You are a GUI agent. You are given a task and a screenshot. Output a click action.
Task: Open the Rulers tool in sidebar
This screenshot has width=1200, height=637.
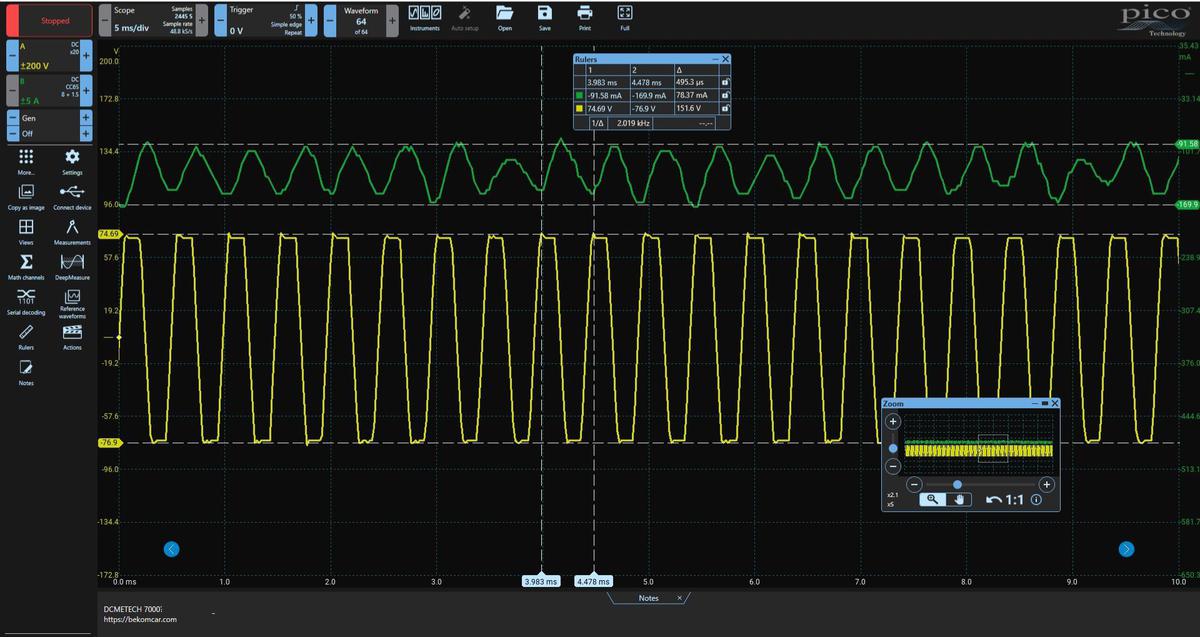pyautogui.click(x=27, y=336)
